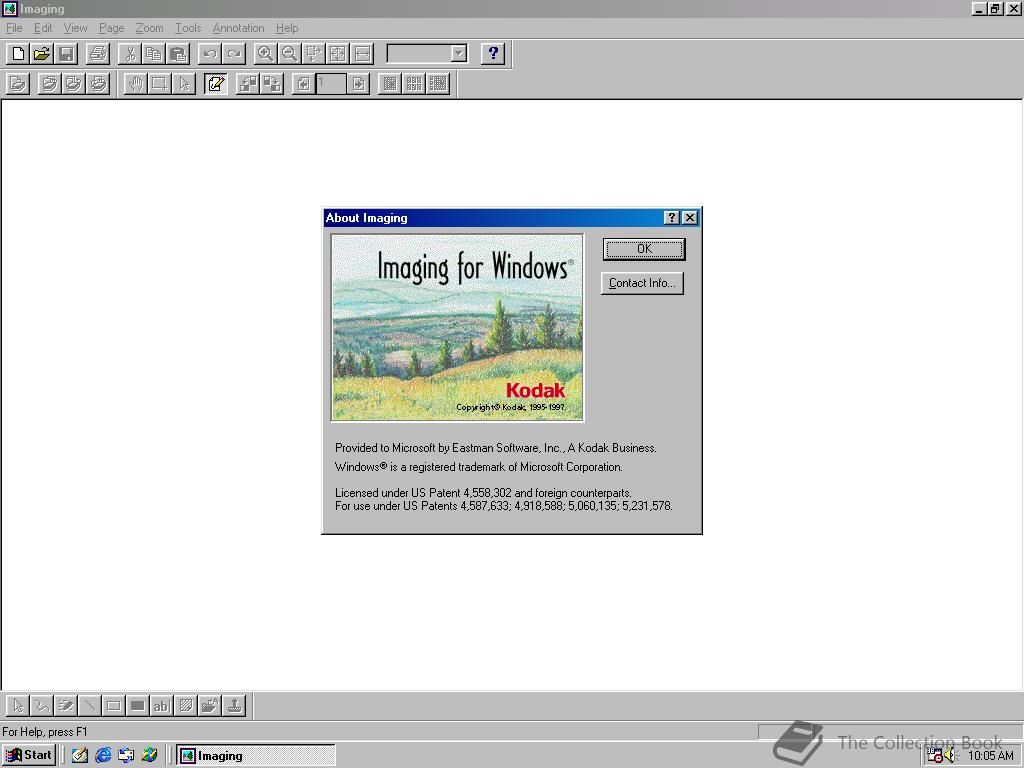The width and height of the screenshot is (1024, 768).
Task: Select the Zoom to Selection icon
Action: pyautogui.click(x=313, y=54)
